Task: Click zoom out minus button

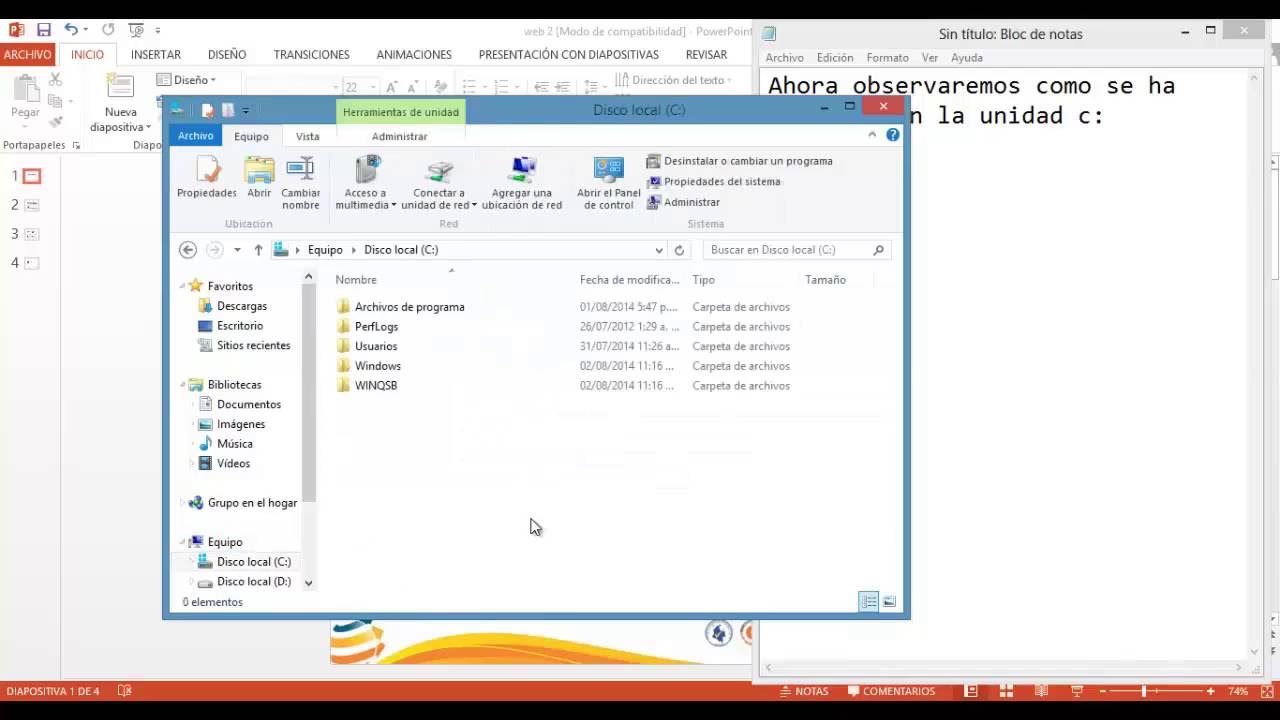Action: (x=1102, y=691)
